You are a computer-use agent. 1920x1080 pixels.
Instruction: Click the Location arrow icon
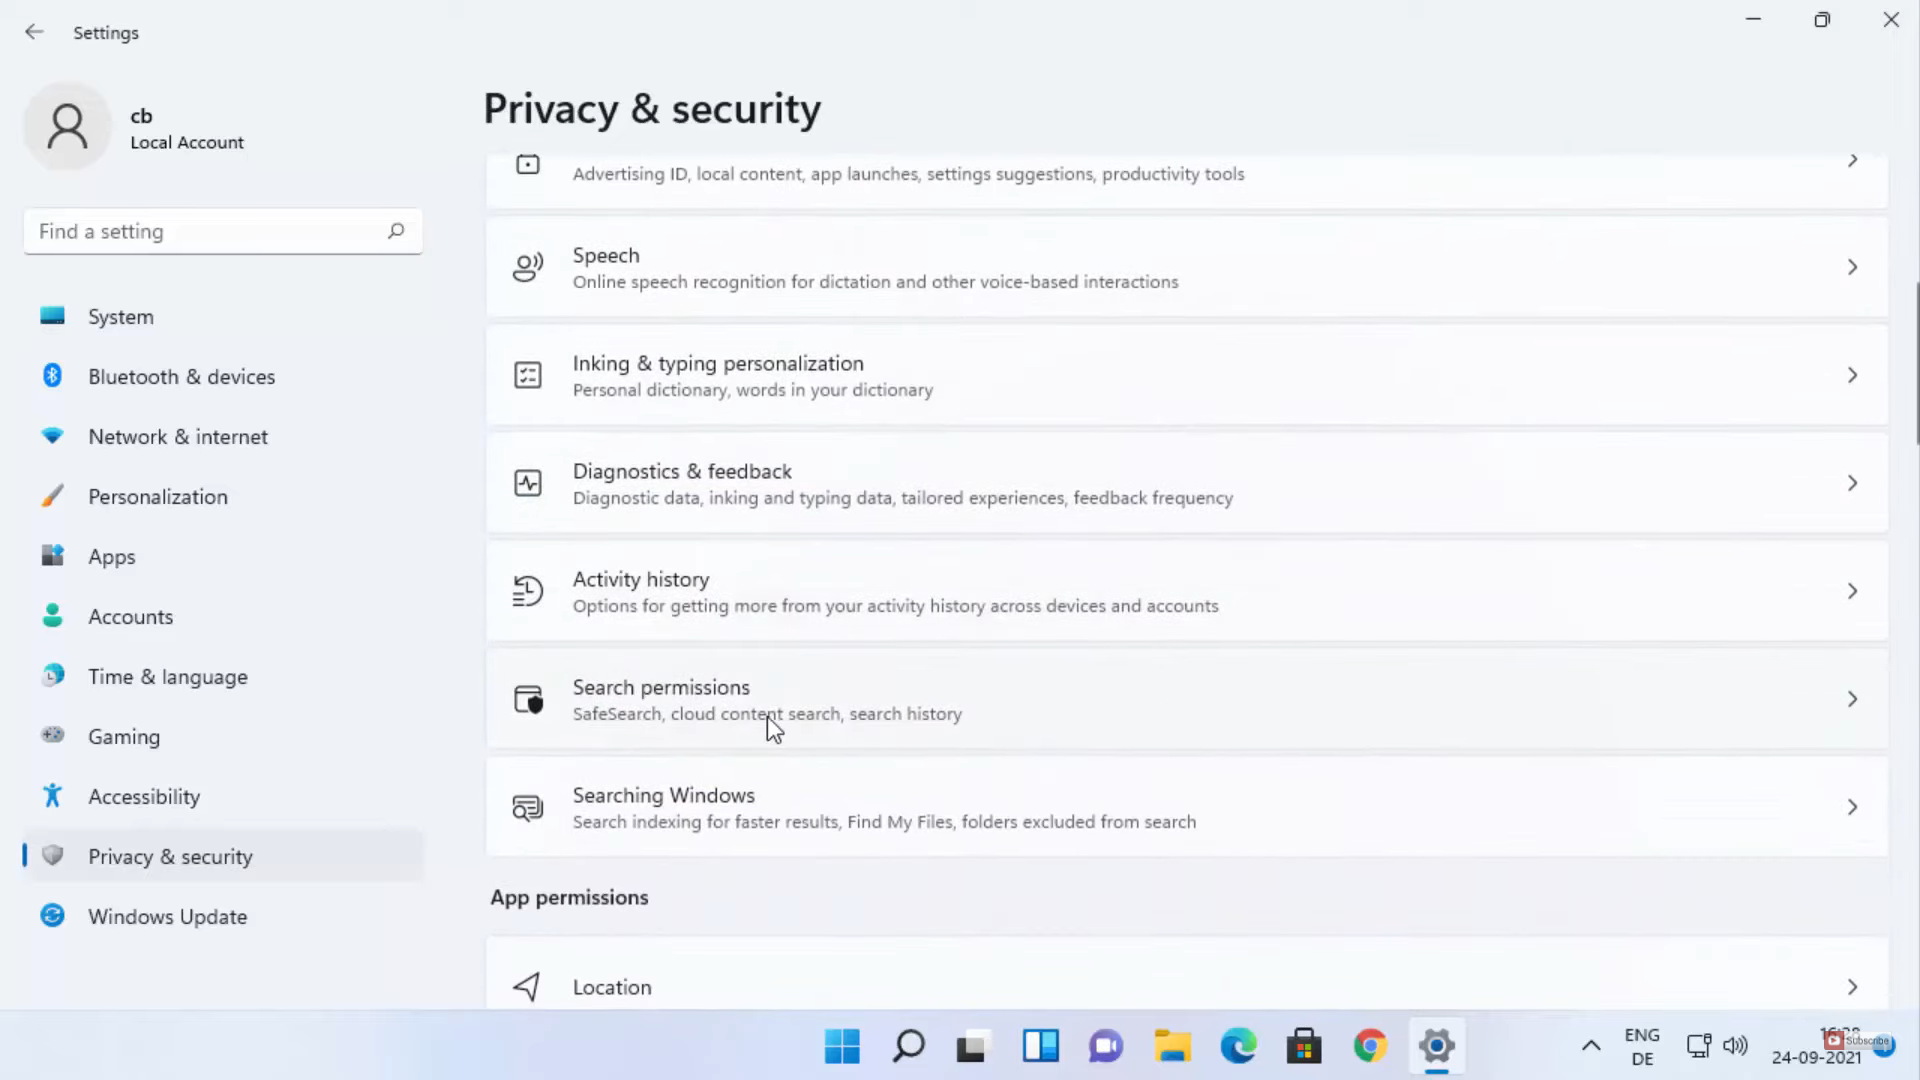tap(527, 987)
